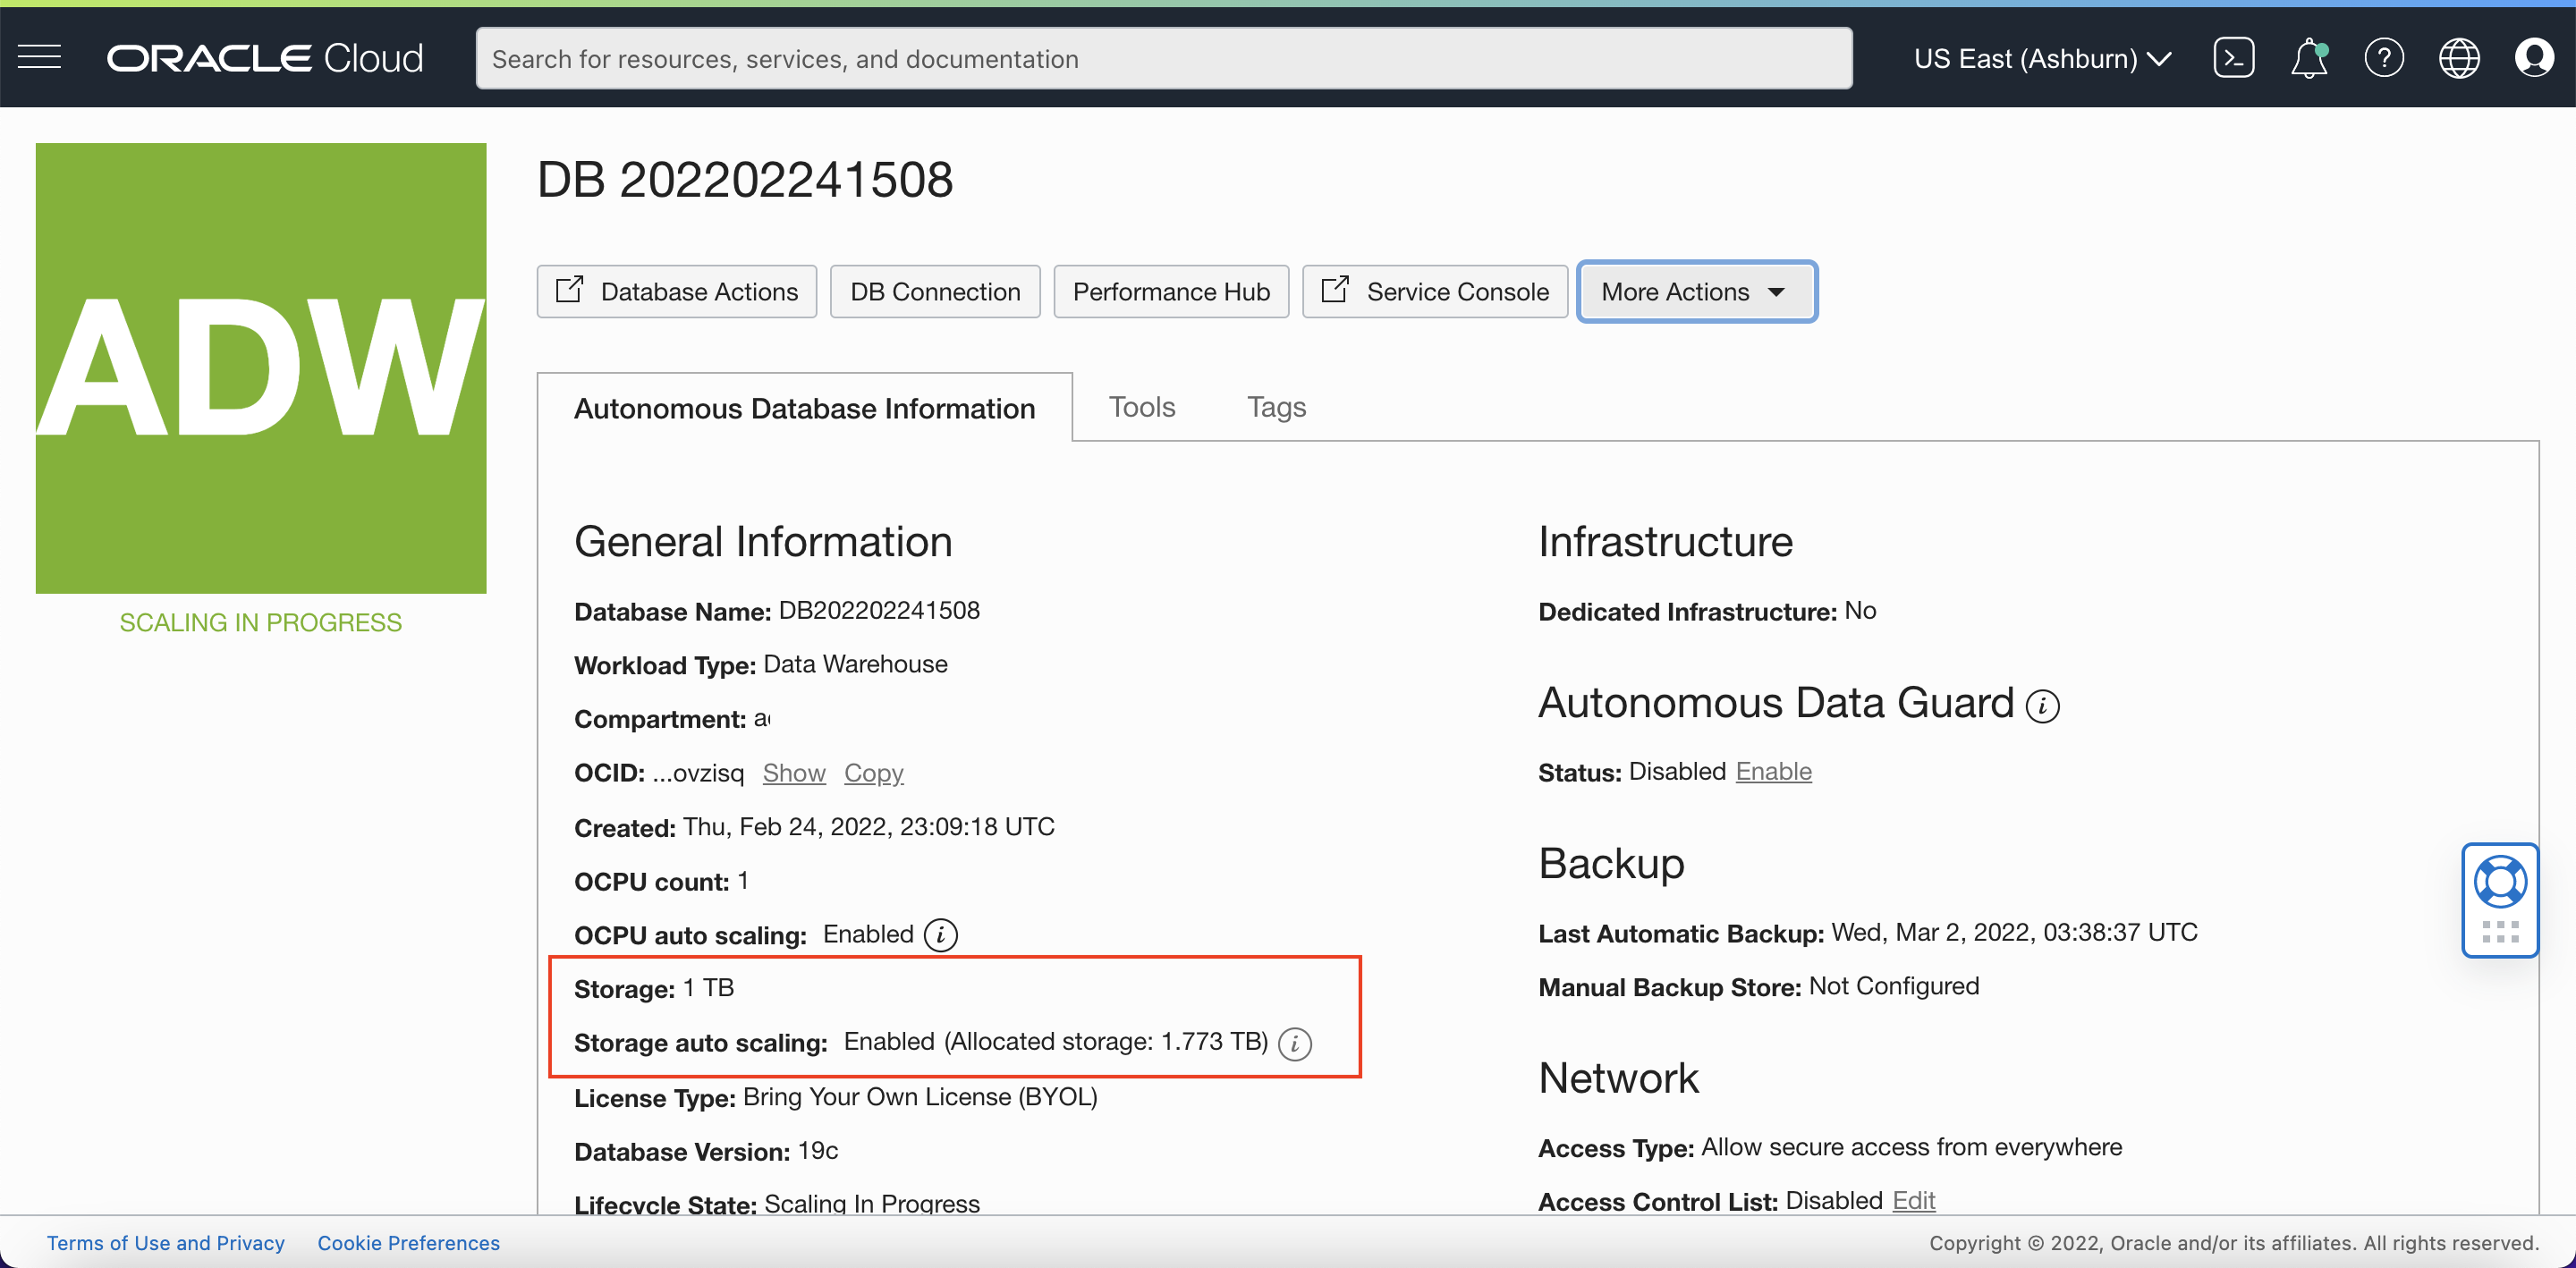Launch Cloud Shell from the header
The width and height of the screenshot is (2576, 1268).
2233,58
